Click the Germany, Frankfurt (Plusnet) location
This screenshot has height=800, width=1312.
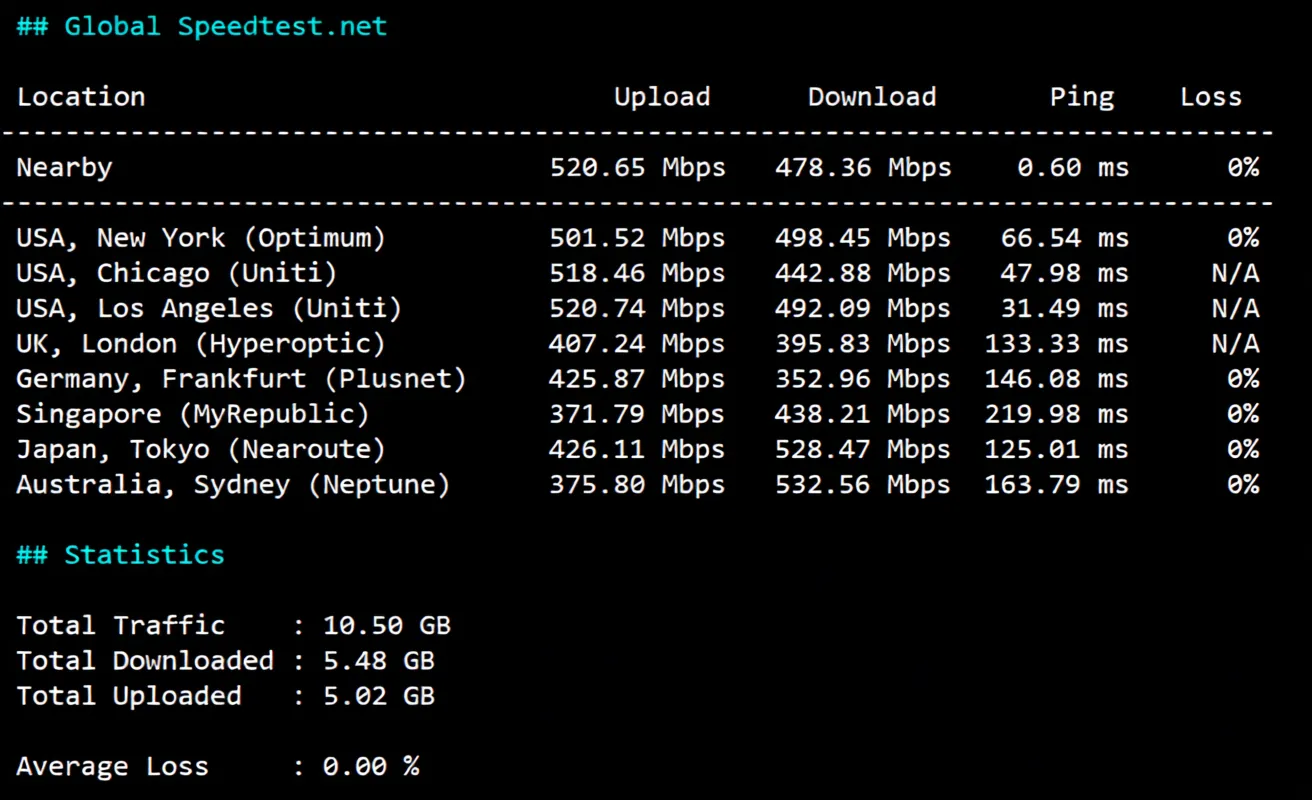tap(240, 378)
